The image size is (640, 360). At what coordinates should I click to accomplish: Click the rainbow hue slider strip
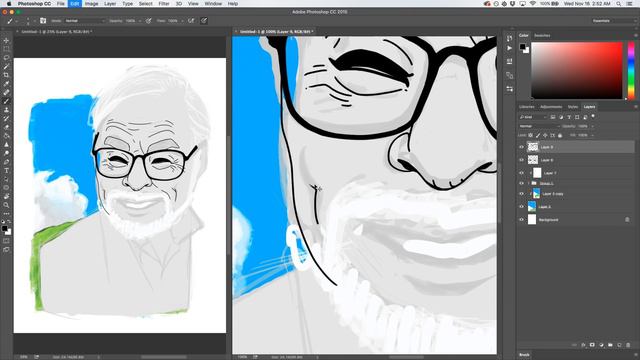pyautogui.click(x=631, y=70)
